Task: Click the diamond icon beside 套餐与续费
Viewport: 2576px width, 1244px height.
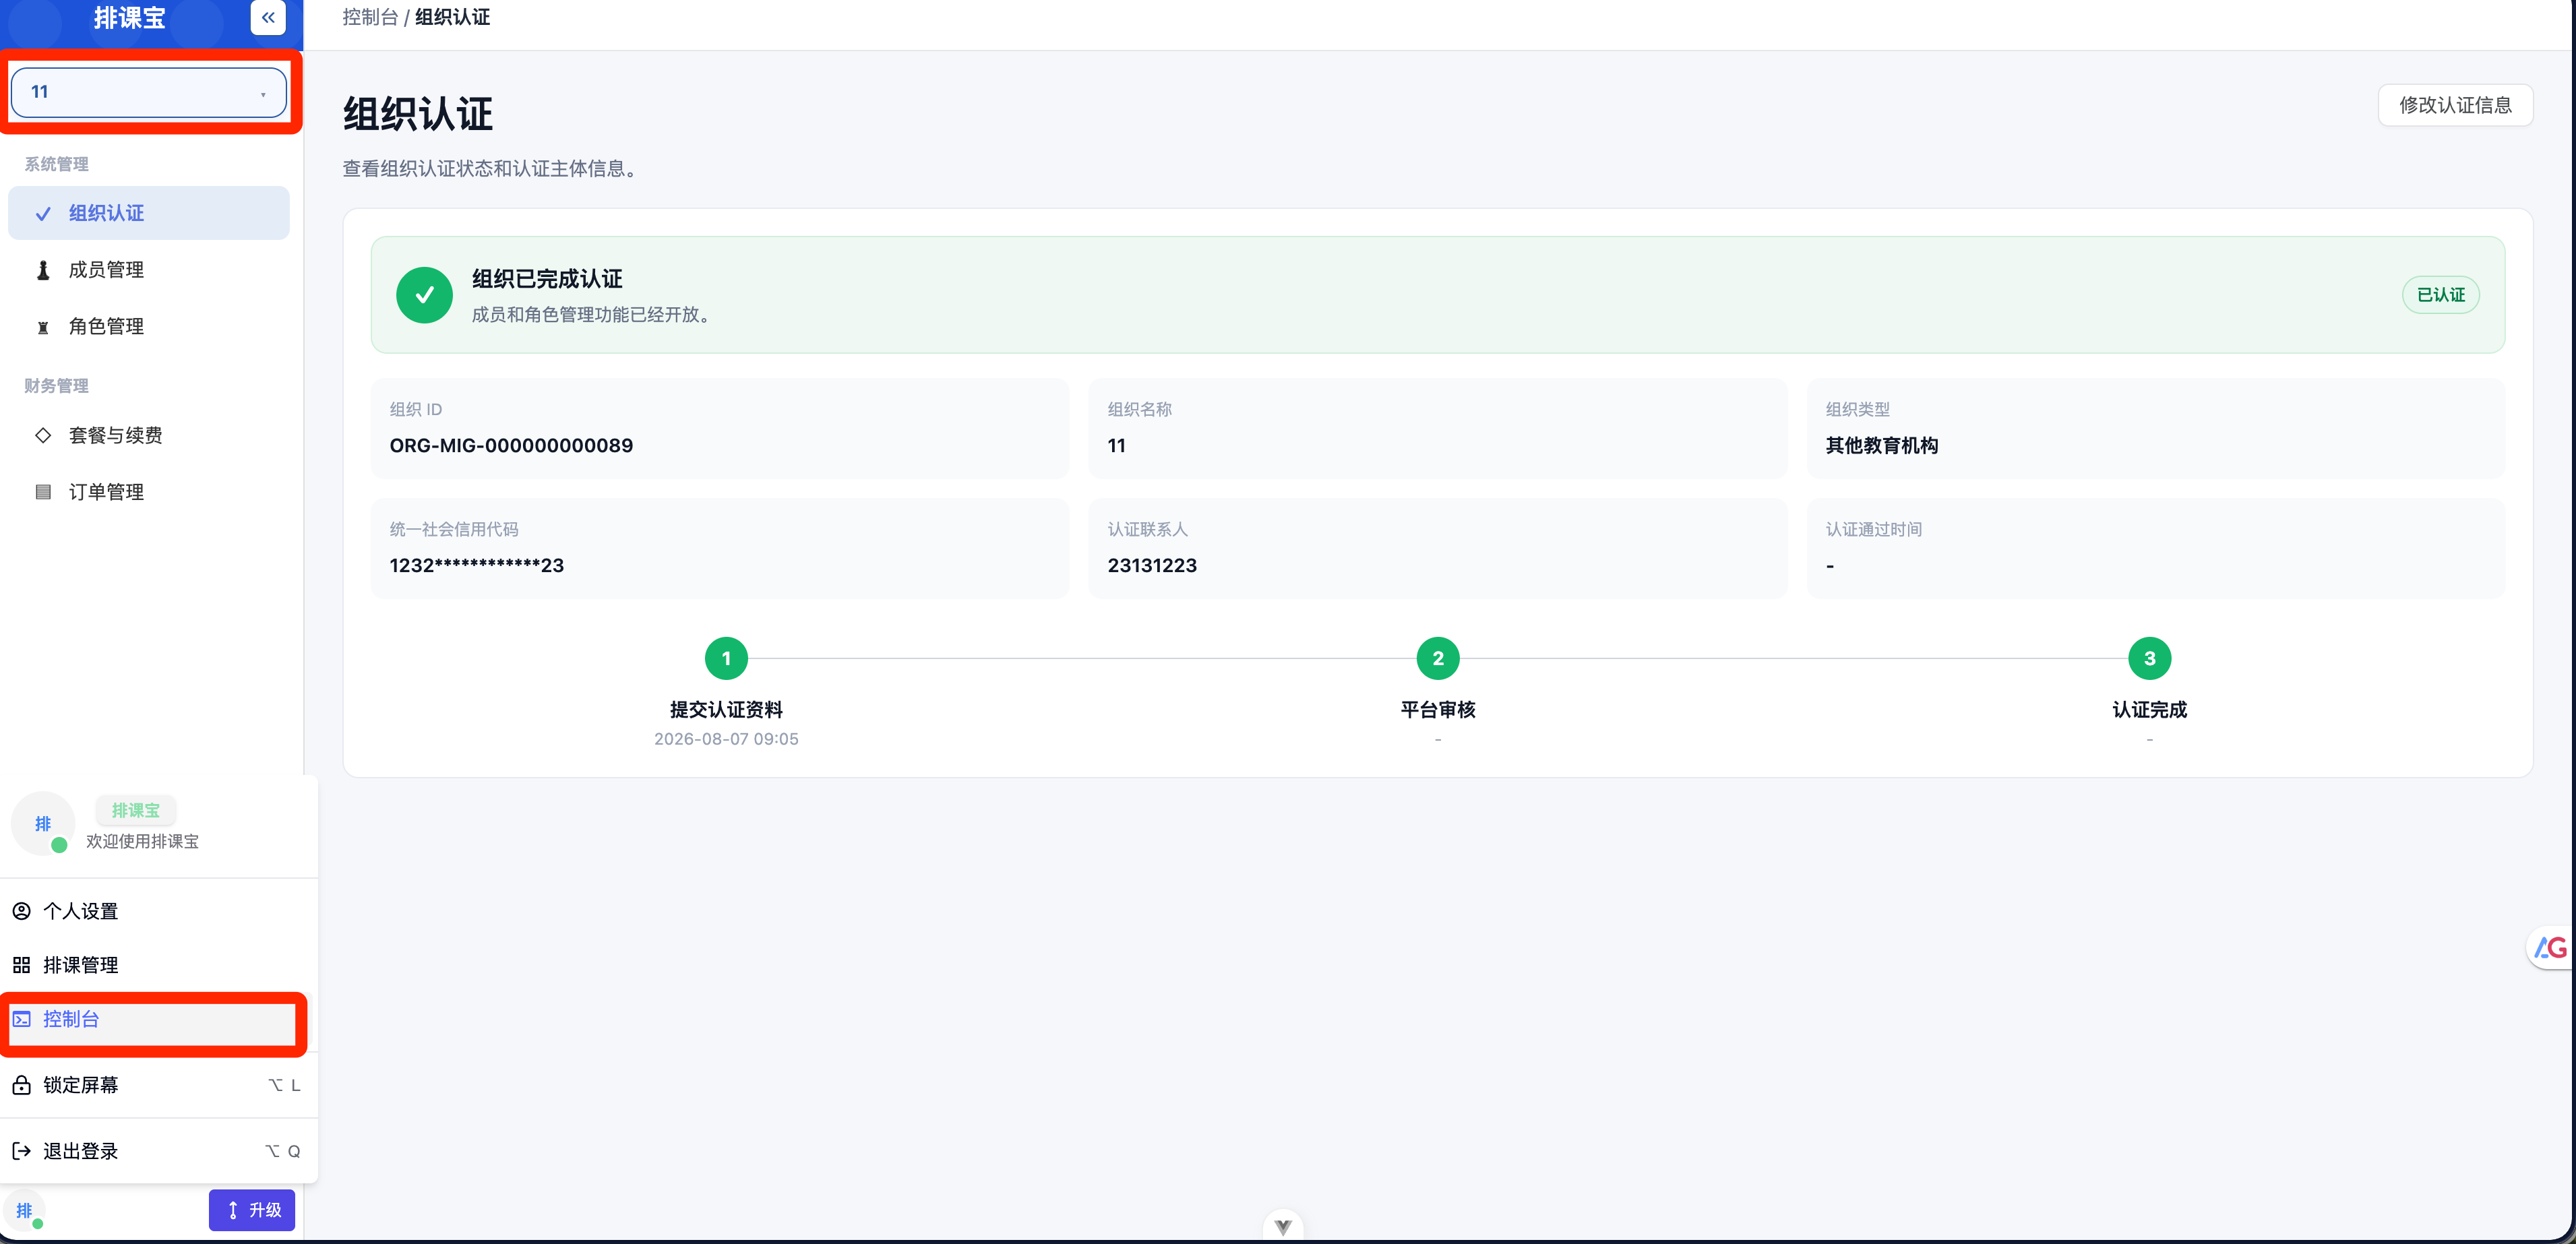Action: click(x=43, y=435)
